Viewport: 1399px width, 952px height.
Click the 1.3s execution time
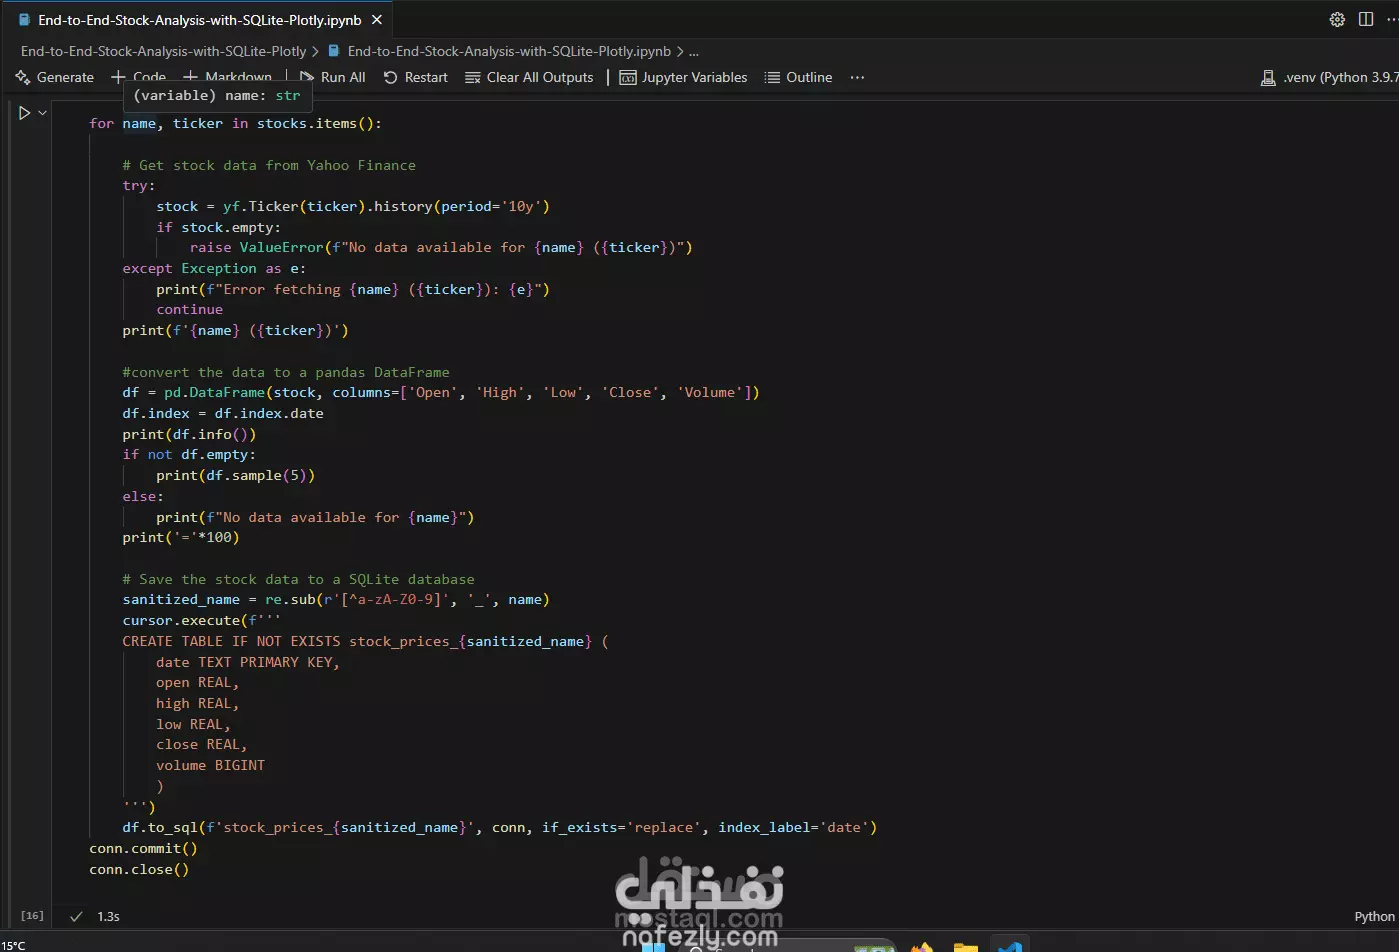point(108,916)
